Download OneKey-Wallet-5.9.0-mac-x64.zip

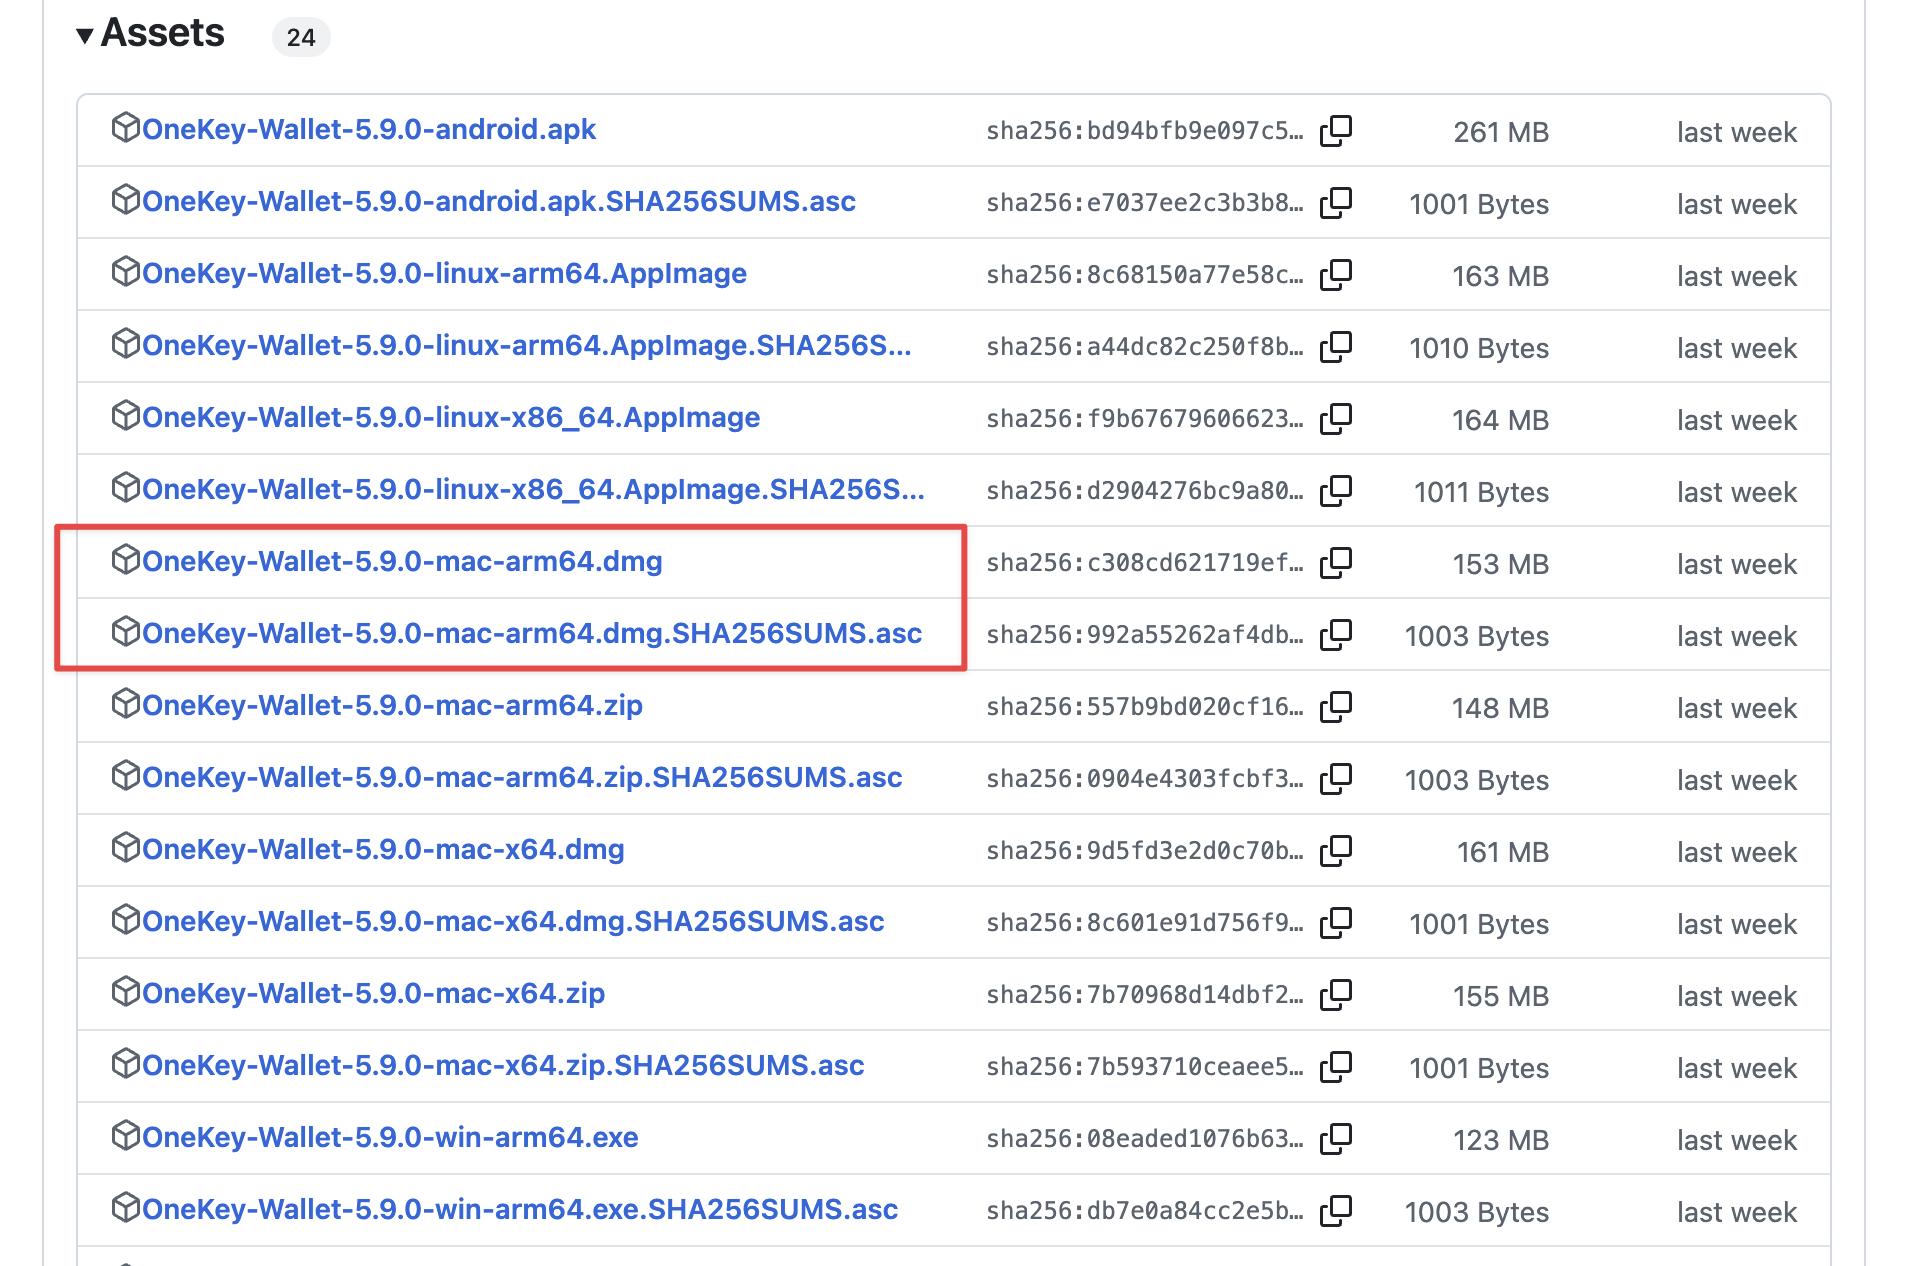[x=374, y=994]
